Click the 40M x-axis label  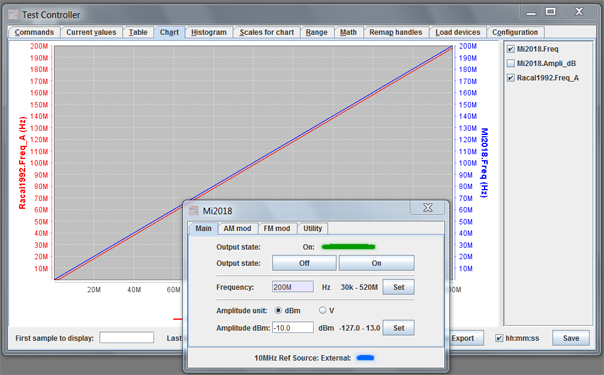134,290
